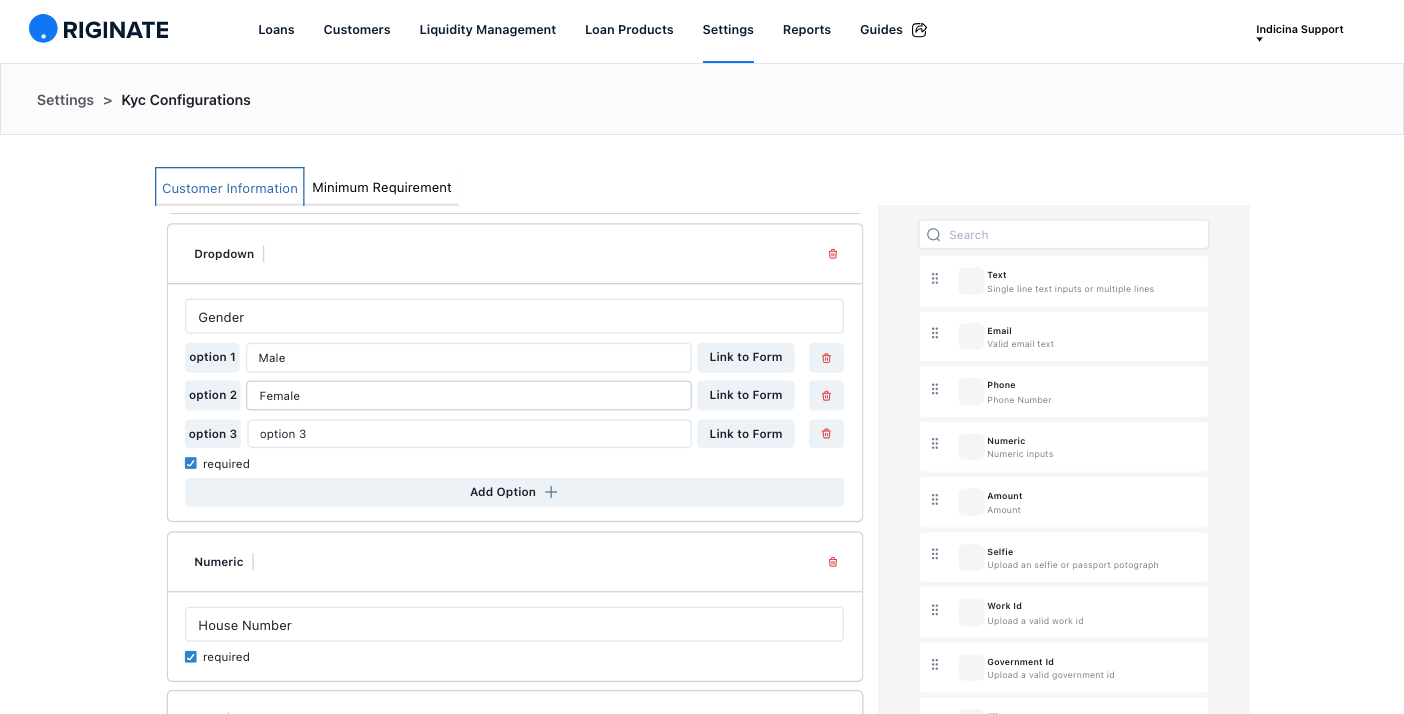Screen dimensions: 1404x714
Task: Edit the option 2 Female input
Action: [469, 395]
